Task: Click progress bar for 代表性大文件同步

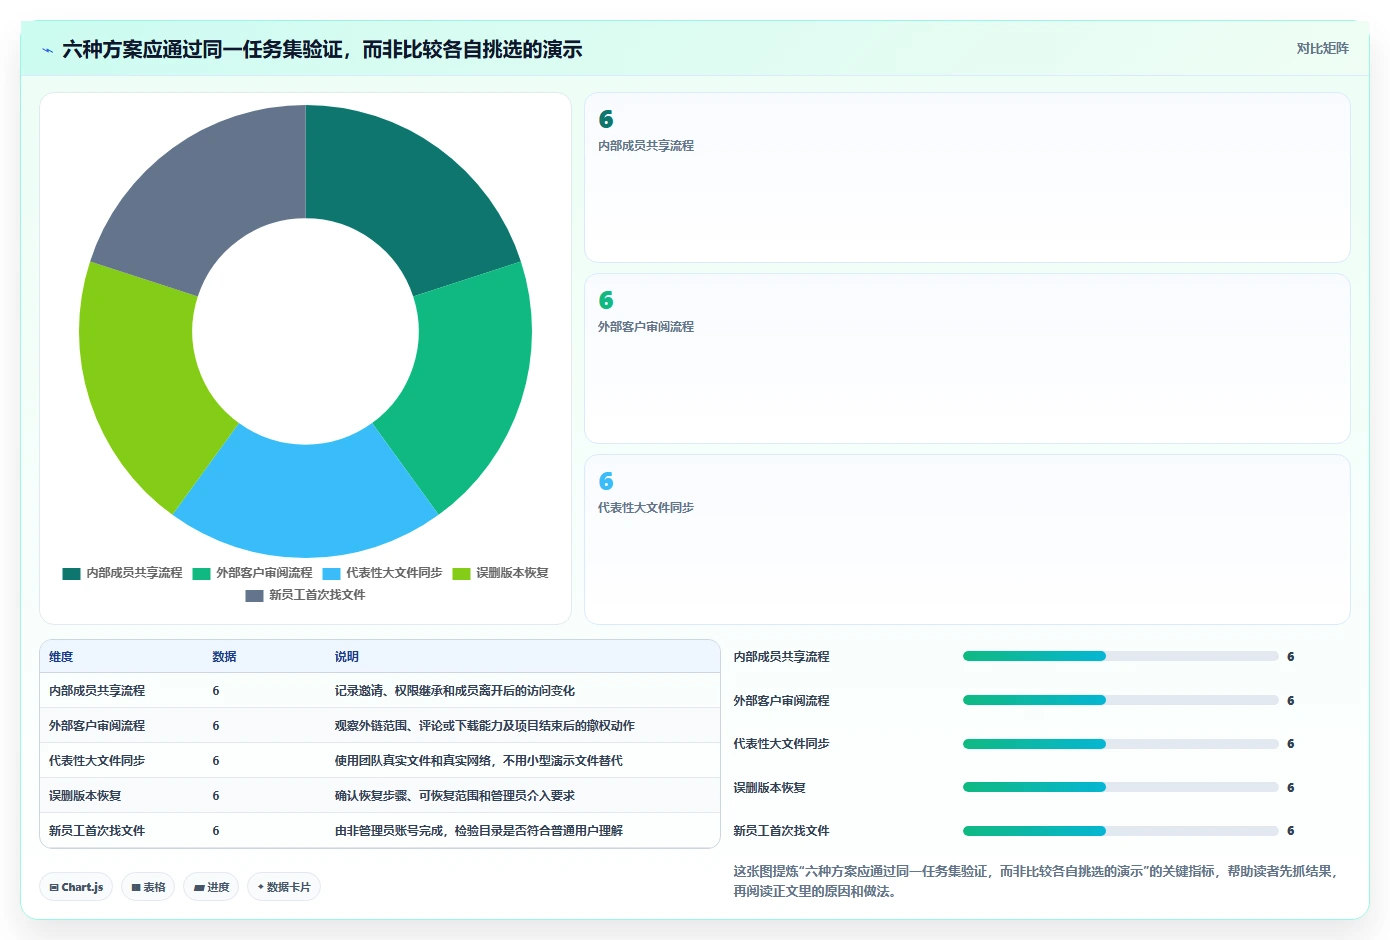Action: point(1120,744)
